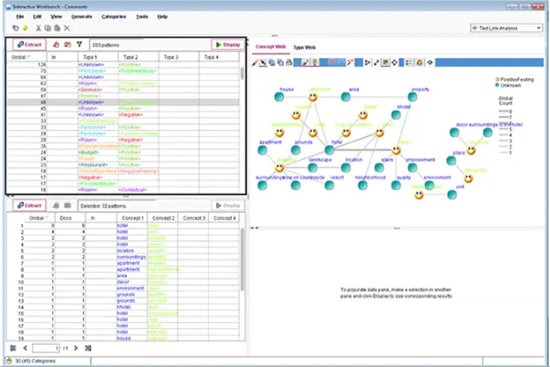
Task: Click Extract button in the lower concepts pane
Action: click(29, 205)
